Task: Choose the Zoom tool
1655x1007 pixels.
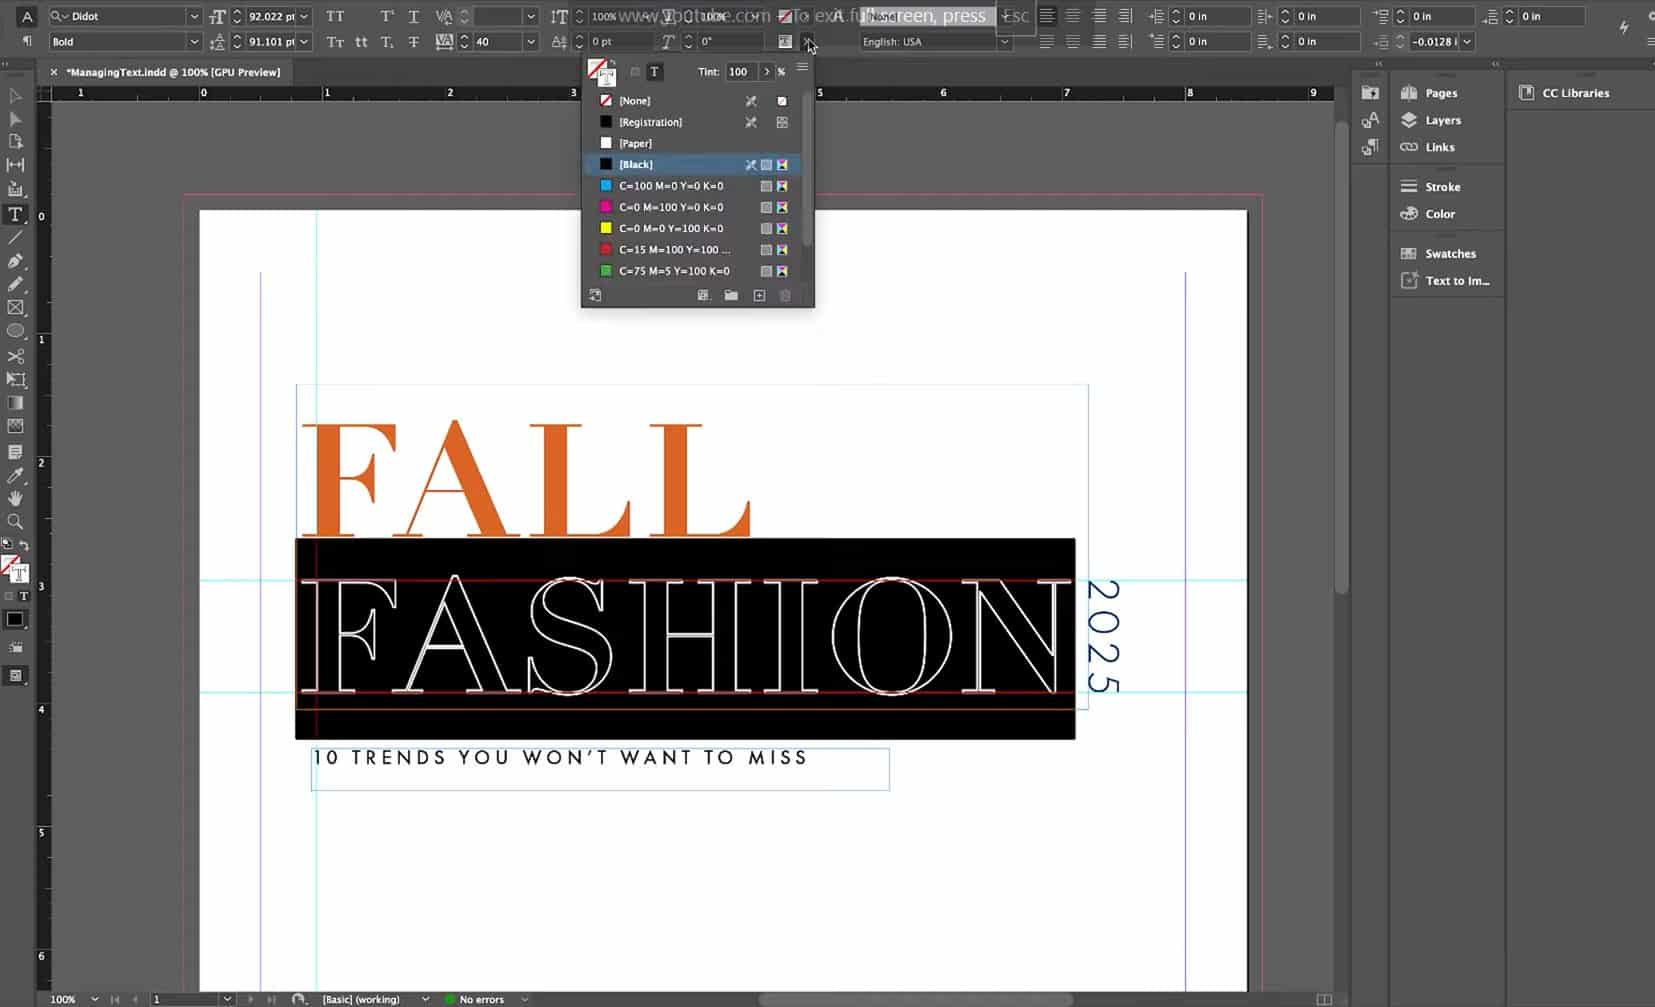Action: [x=16, y=521]
